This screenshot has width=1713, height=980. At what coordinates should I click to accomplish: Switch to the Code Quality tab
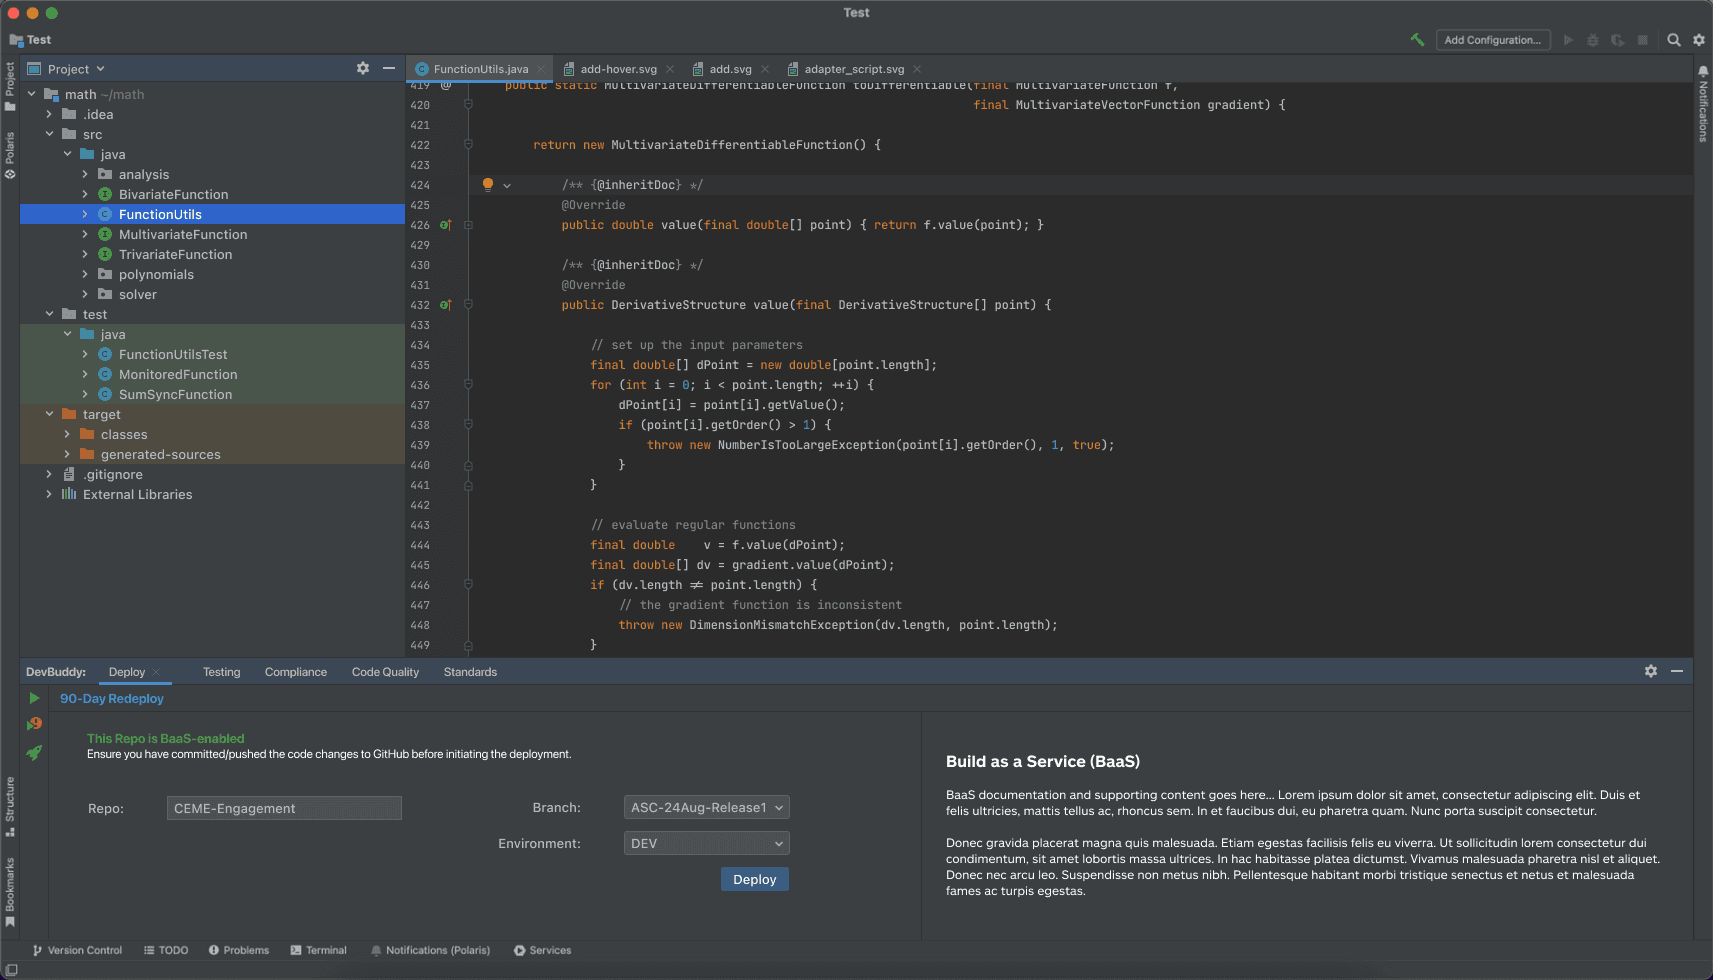(385, 672)
